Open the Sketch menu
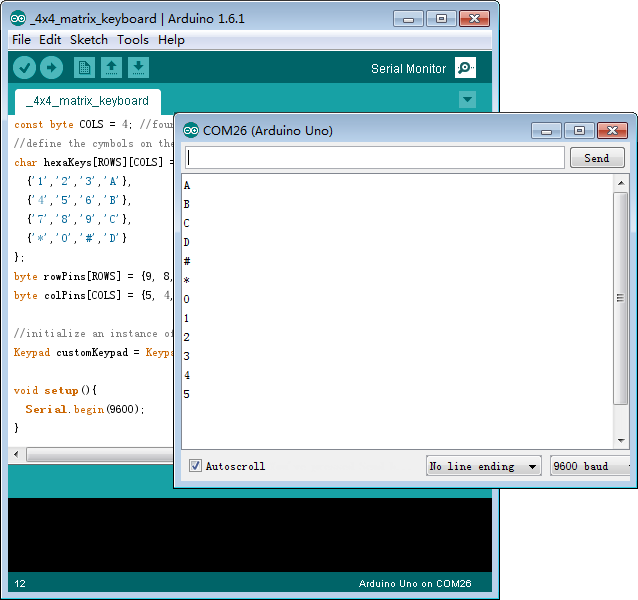 tap(89, 40)
